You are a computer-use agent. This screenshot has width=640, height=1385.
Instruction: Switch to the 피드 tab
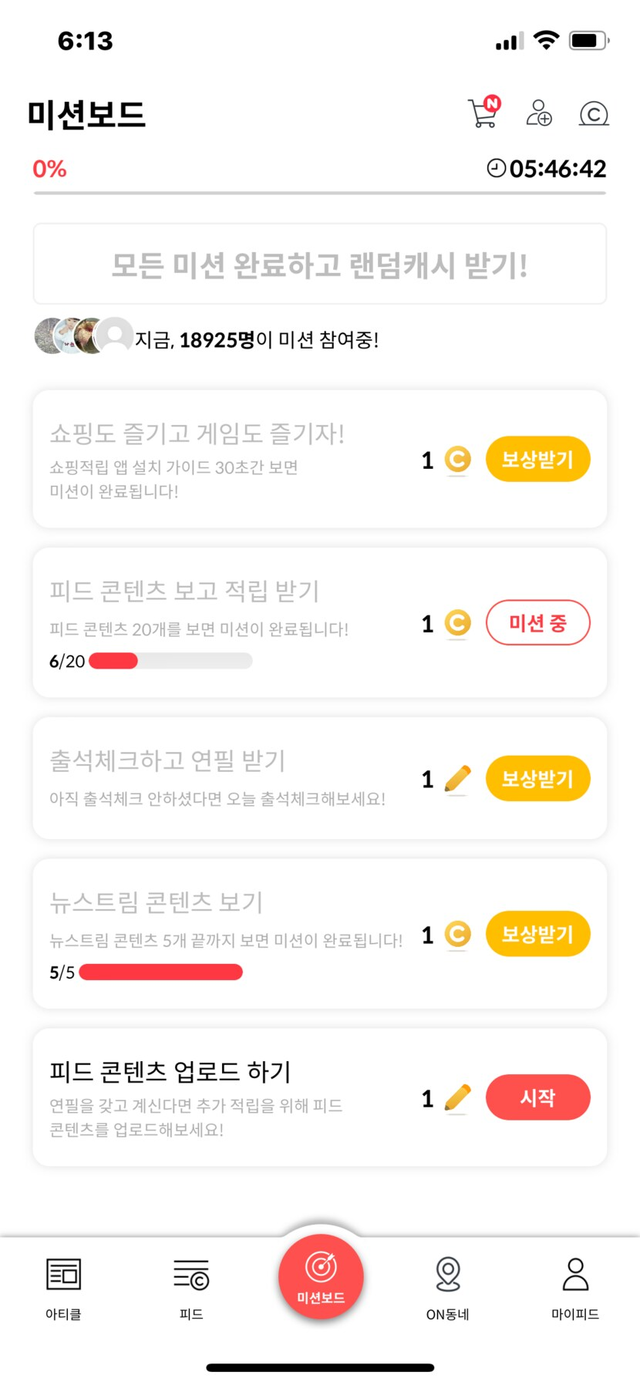(x=191, y=1288)
